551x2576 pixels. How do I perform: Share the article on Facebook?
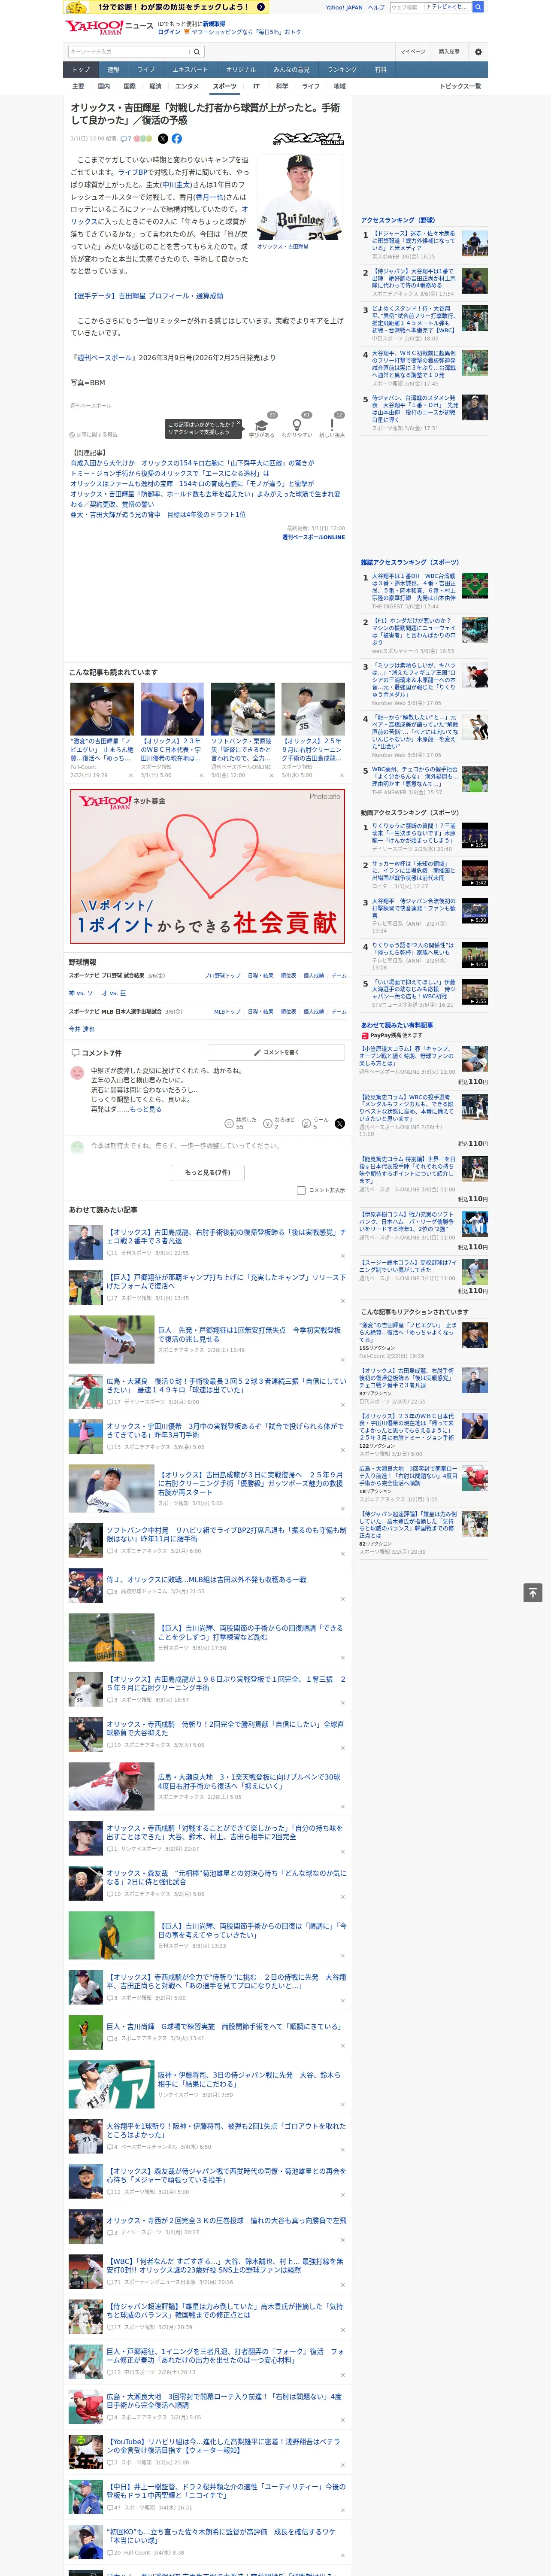176,139
